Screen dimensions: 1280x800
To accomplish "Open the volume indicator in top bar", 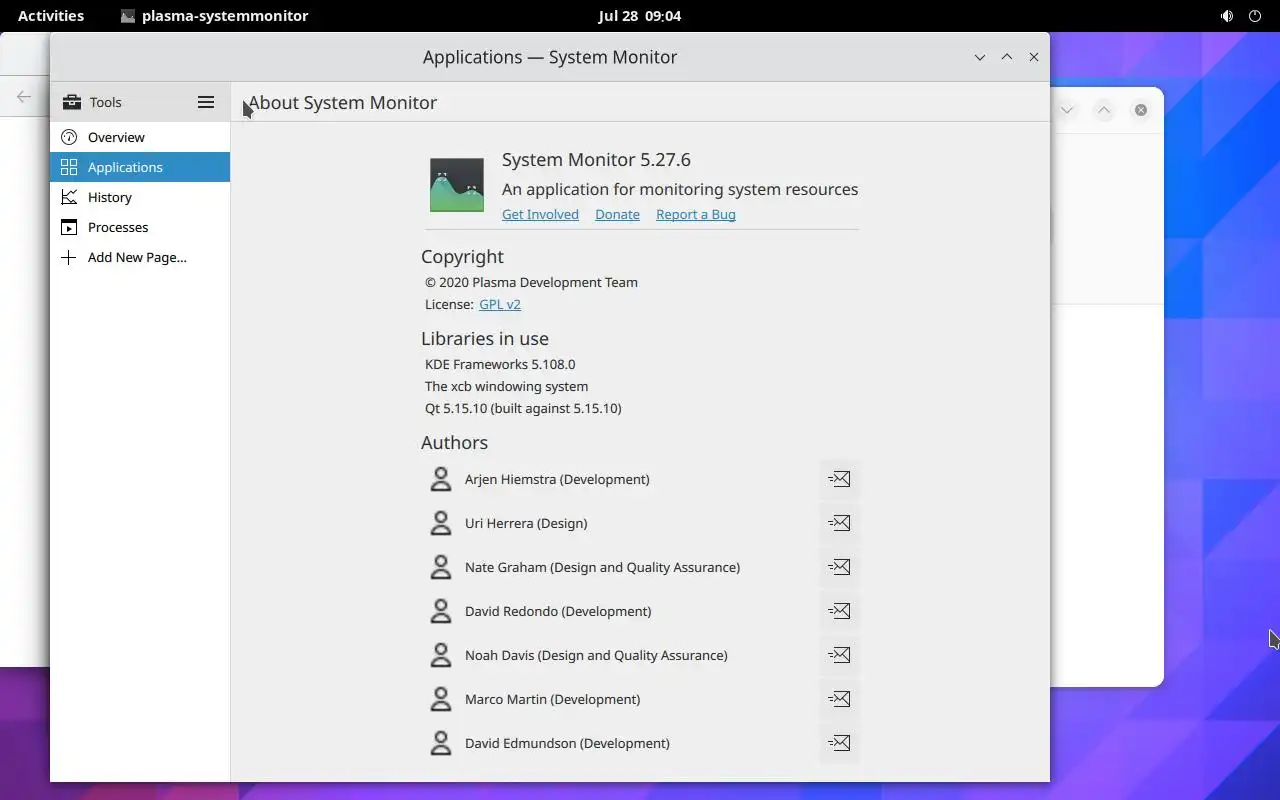I will [1227, 16].
